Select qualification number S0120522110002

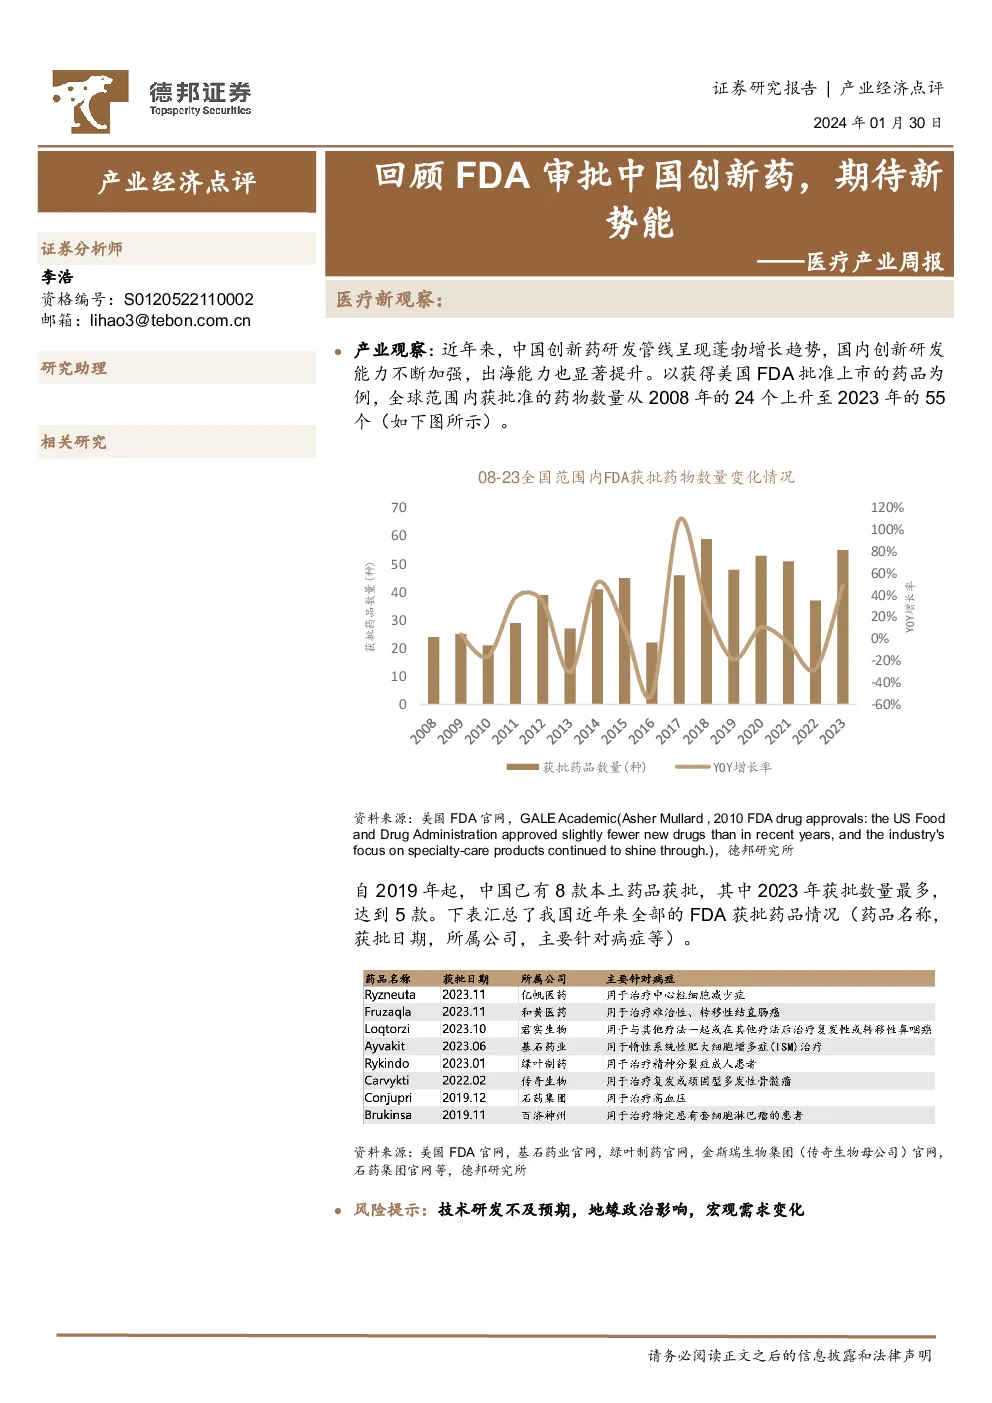point(188,300)
